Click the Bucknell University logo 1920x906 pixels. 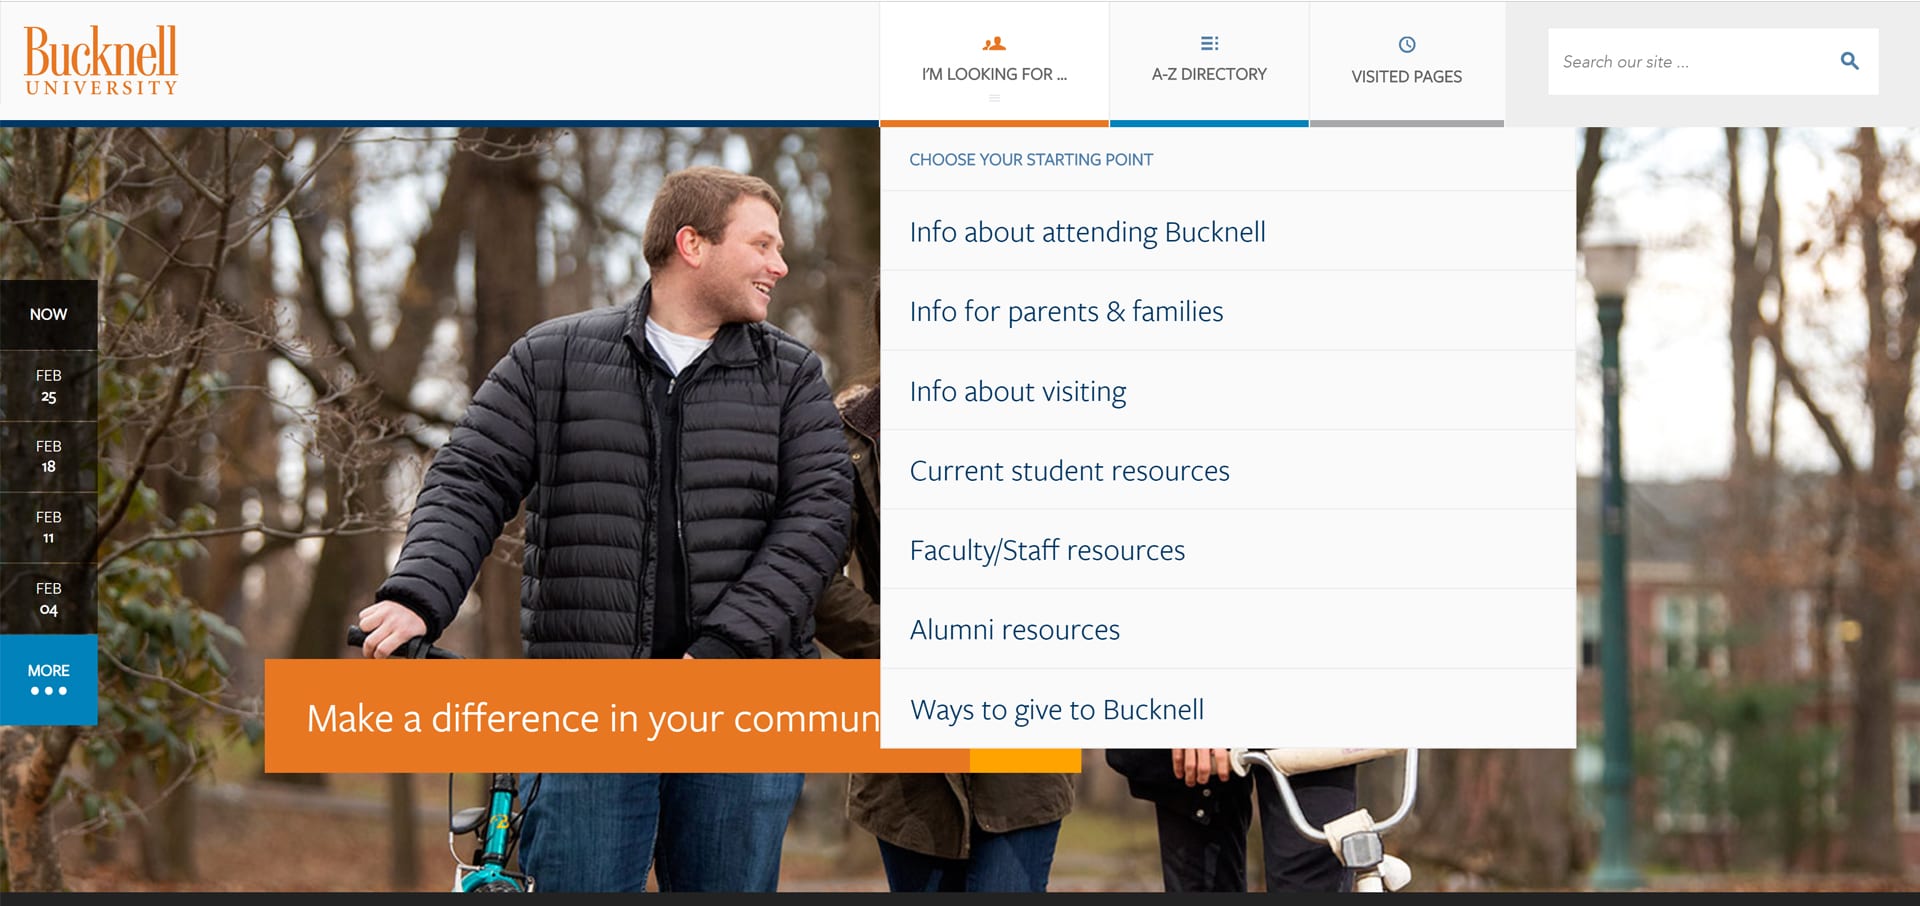point(101,61)
